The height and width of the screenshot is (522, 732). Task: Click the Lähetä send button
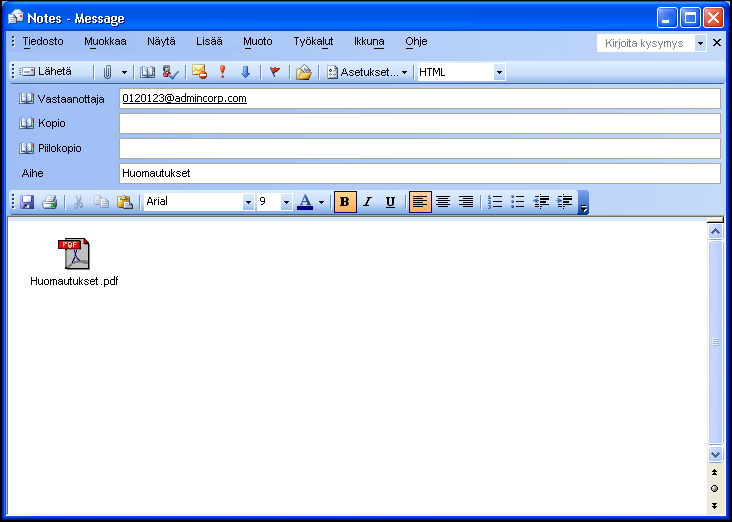point(46,72)
